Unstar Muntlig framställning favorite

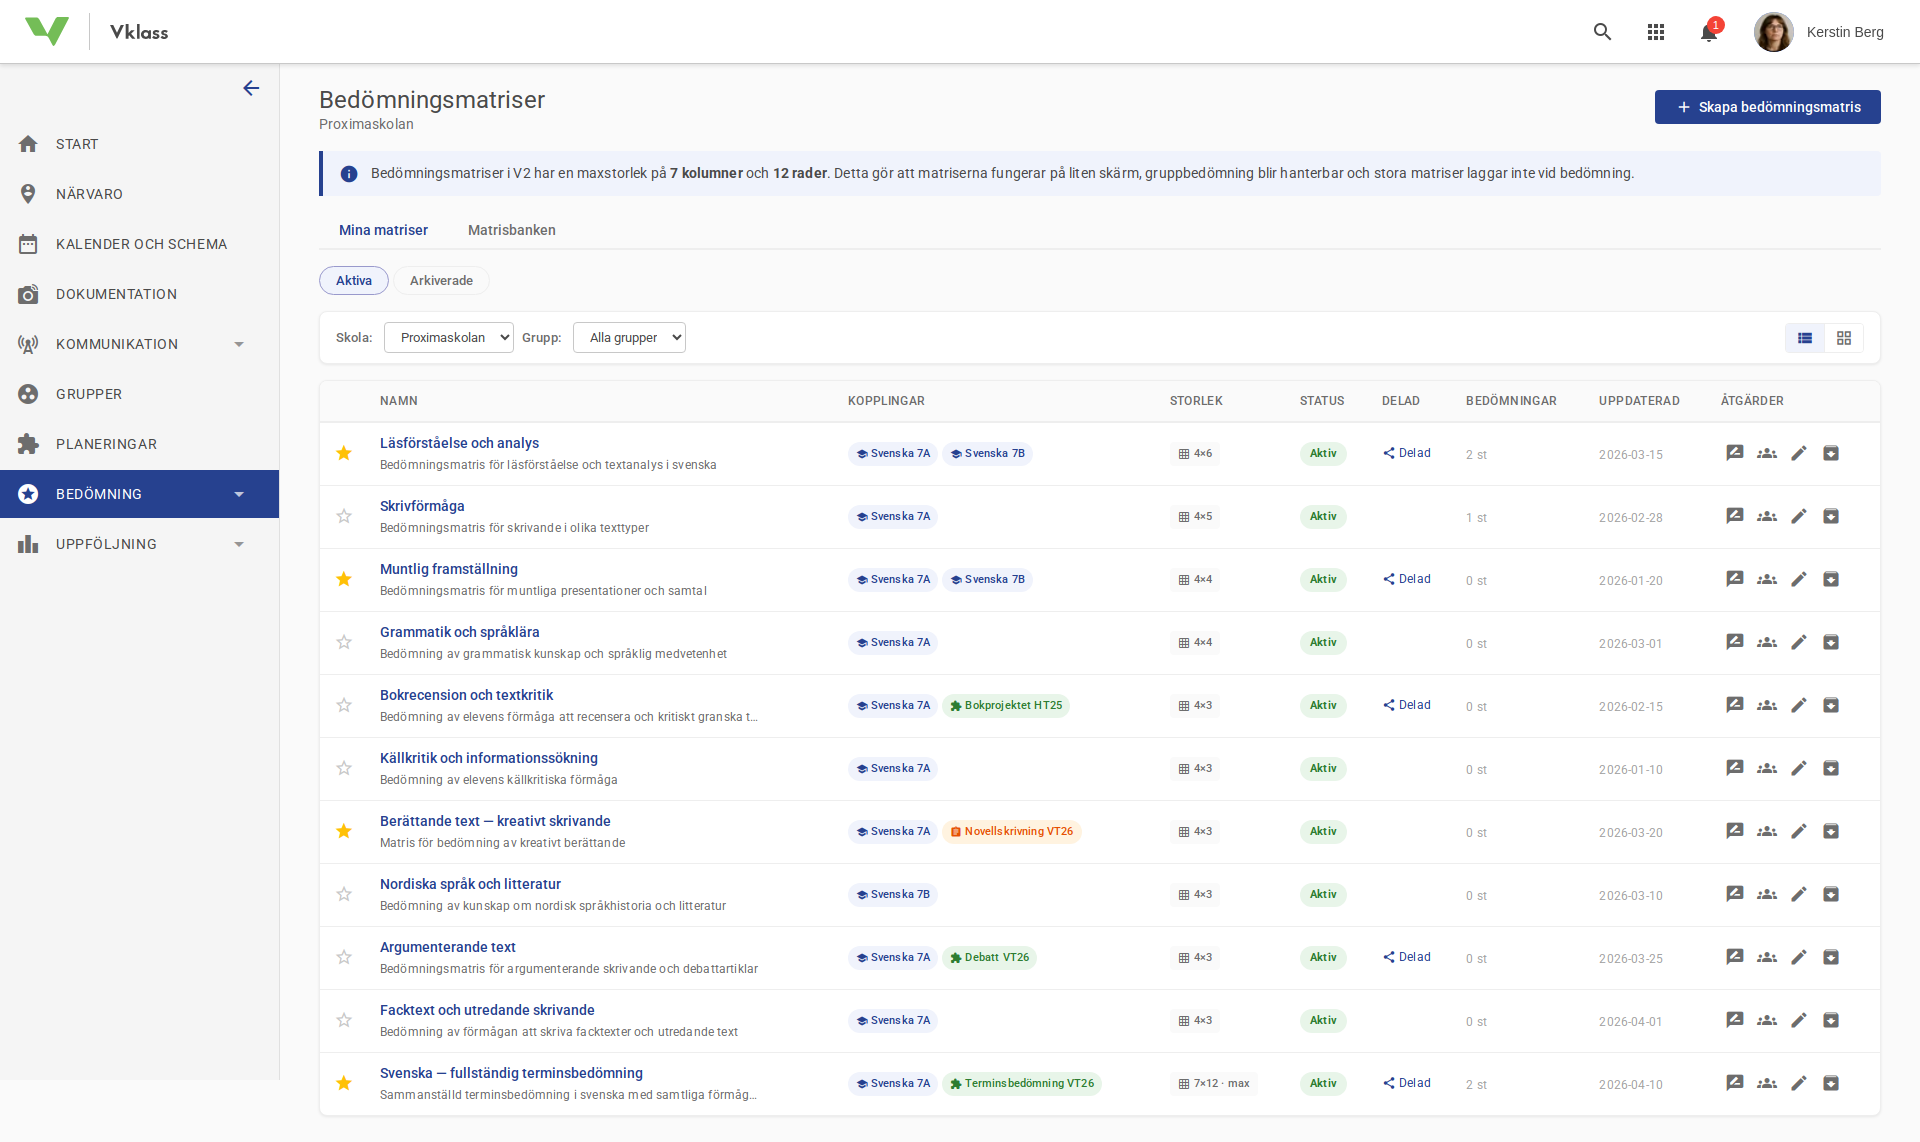(x=344, y=579)
